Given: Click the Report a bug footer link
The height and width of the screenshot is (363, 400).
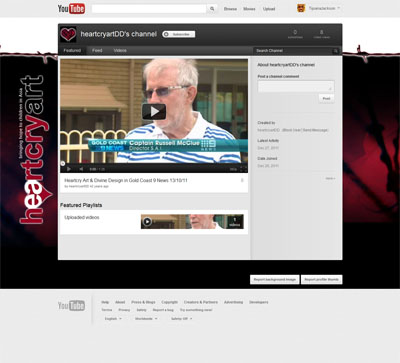Looking at the screenshot, I should click(163, 310).
